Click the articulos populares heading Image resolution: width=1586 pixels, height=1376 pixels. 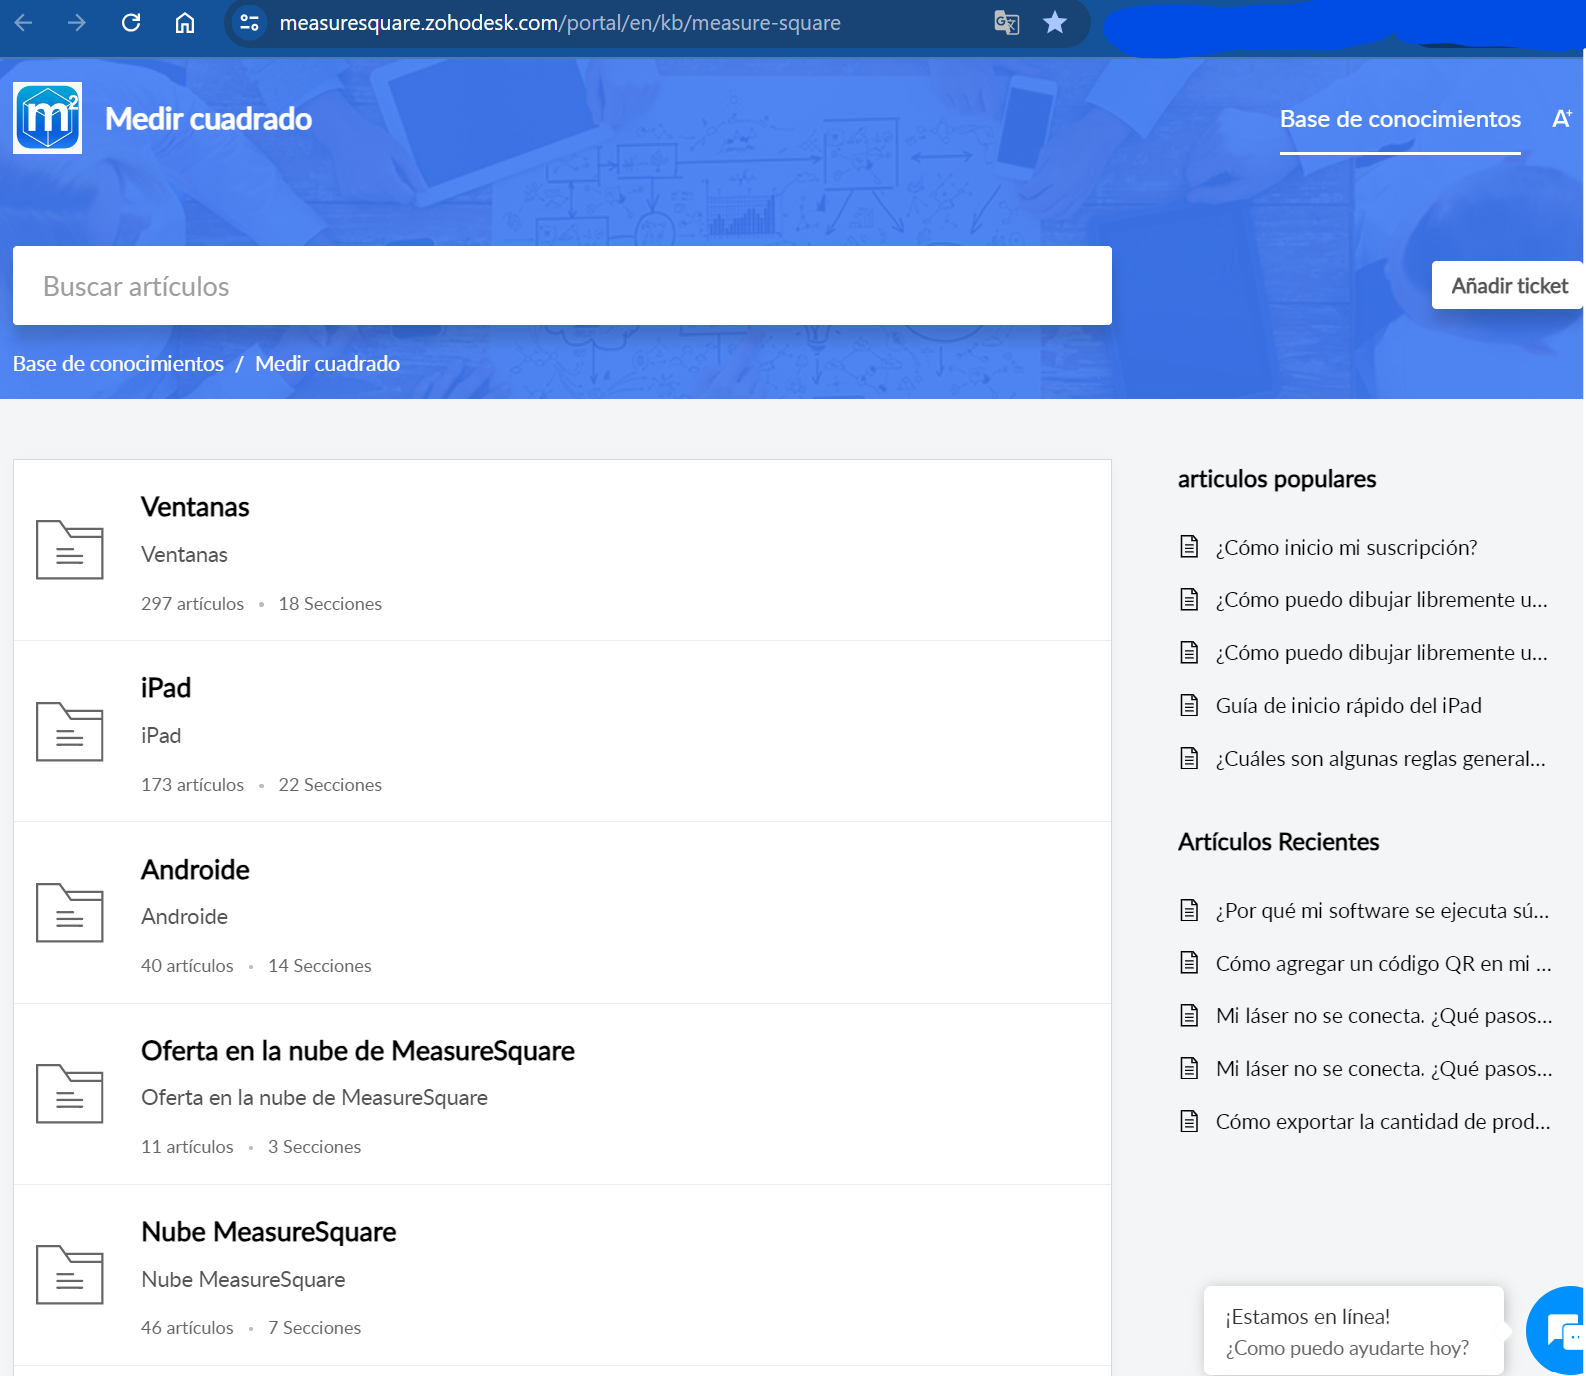[x=1277, y=479]
